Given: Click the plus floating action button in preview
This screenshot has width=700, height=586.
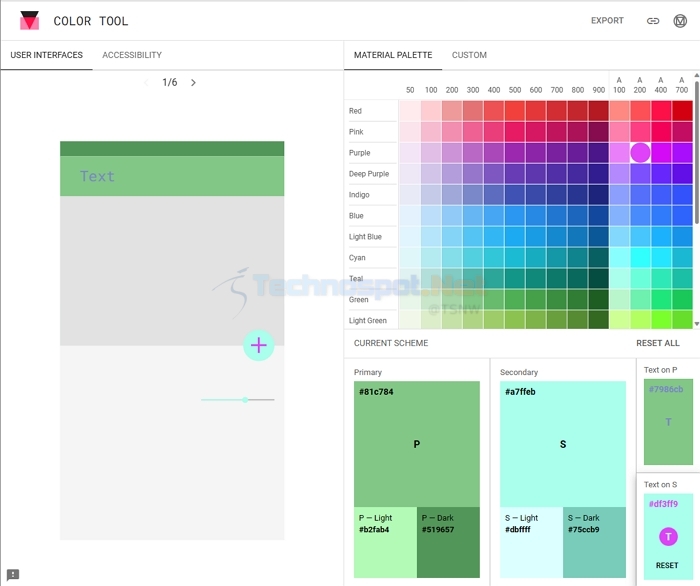Looking at the screenshot, I should pyautogui.click(x=258, y=345).
